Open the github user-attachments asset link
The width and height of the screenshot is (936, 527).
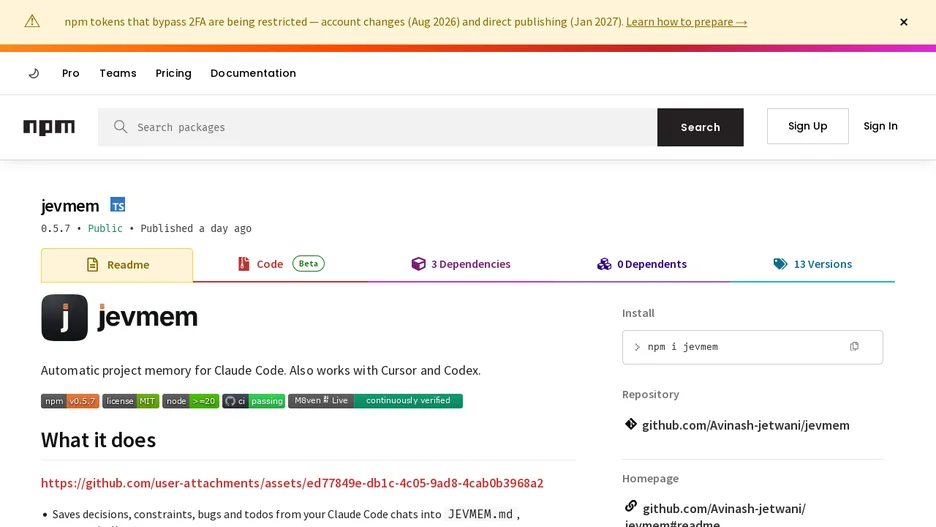[x=292, y=483]
